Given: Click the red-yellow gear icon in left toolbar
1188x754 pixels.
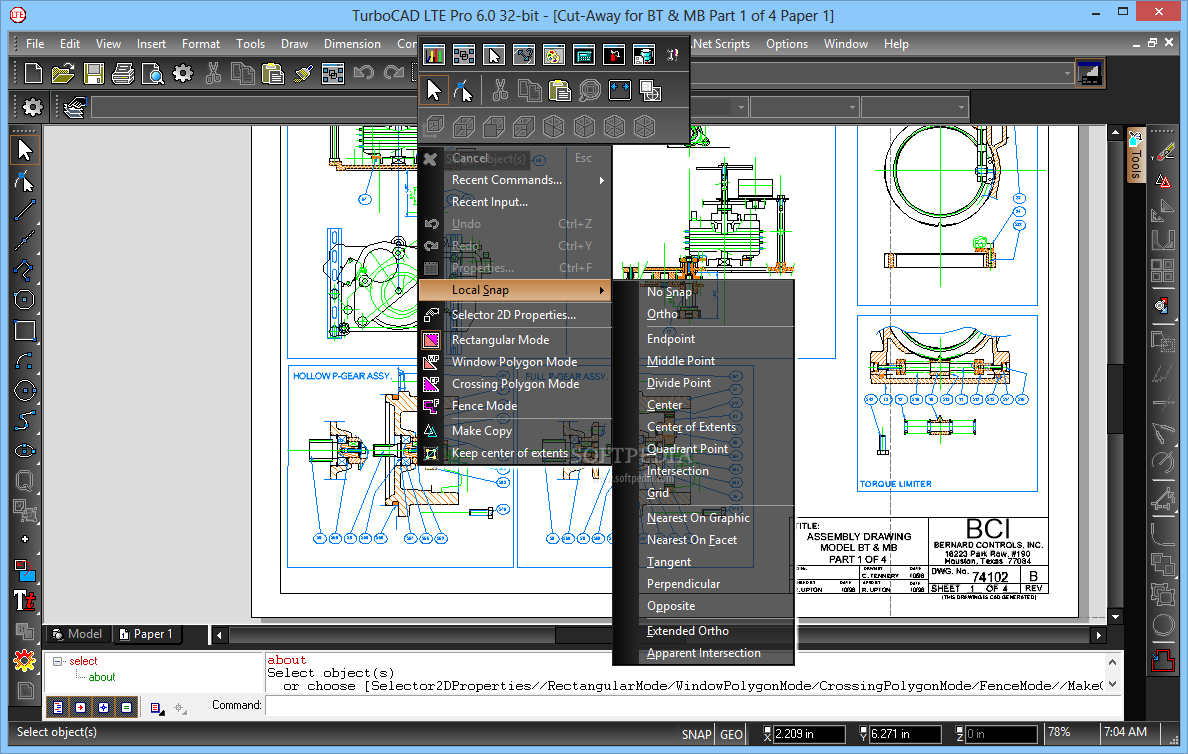Looking at the screenshot, I should (24, 661).
